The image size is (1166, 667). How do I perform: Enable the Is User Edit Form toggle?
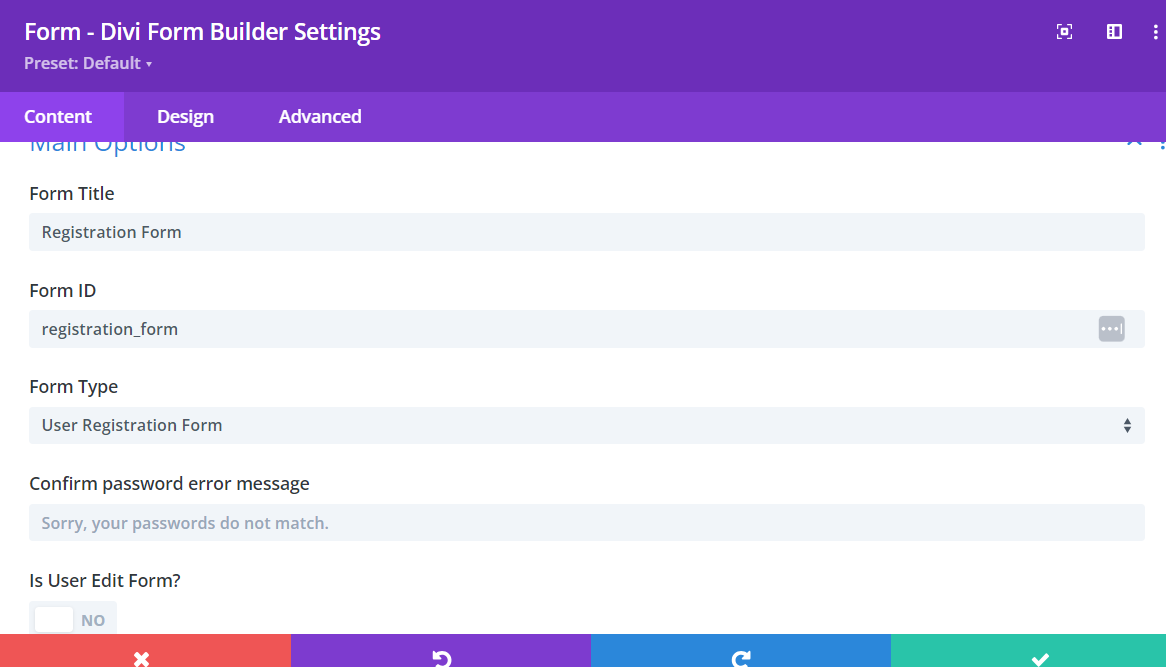pos(53,618)
